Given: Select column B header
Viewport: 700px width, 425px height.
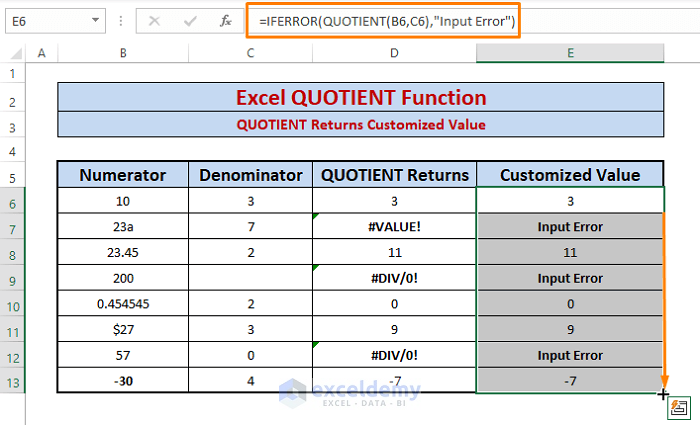Looking at the screenshot, I should [123, 53].
